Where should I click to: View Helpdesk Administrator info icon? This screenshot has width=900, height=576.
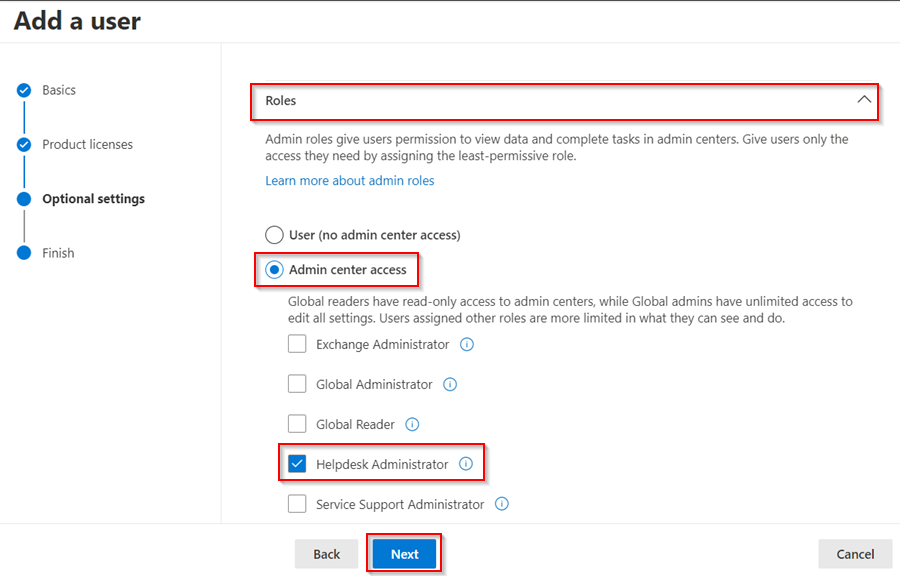point(466,464)
